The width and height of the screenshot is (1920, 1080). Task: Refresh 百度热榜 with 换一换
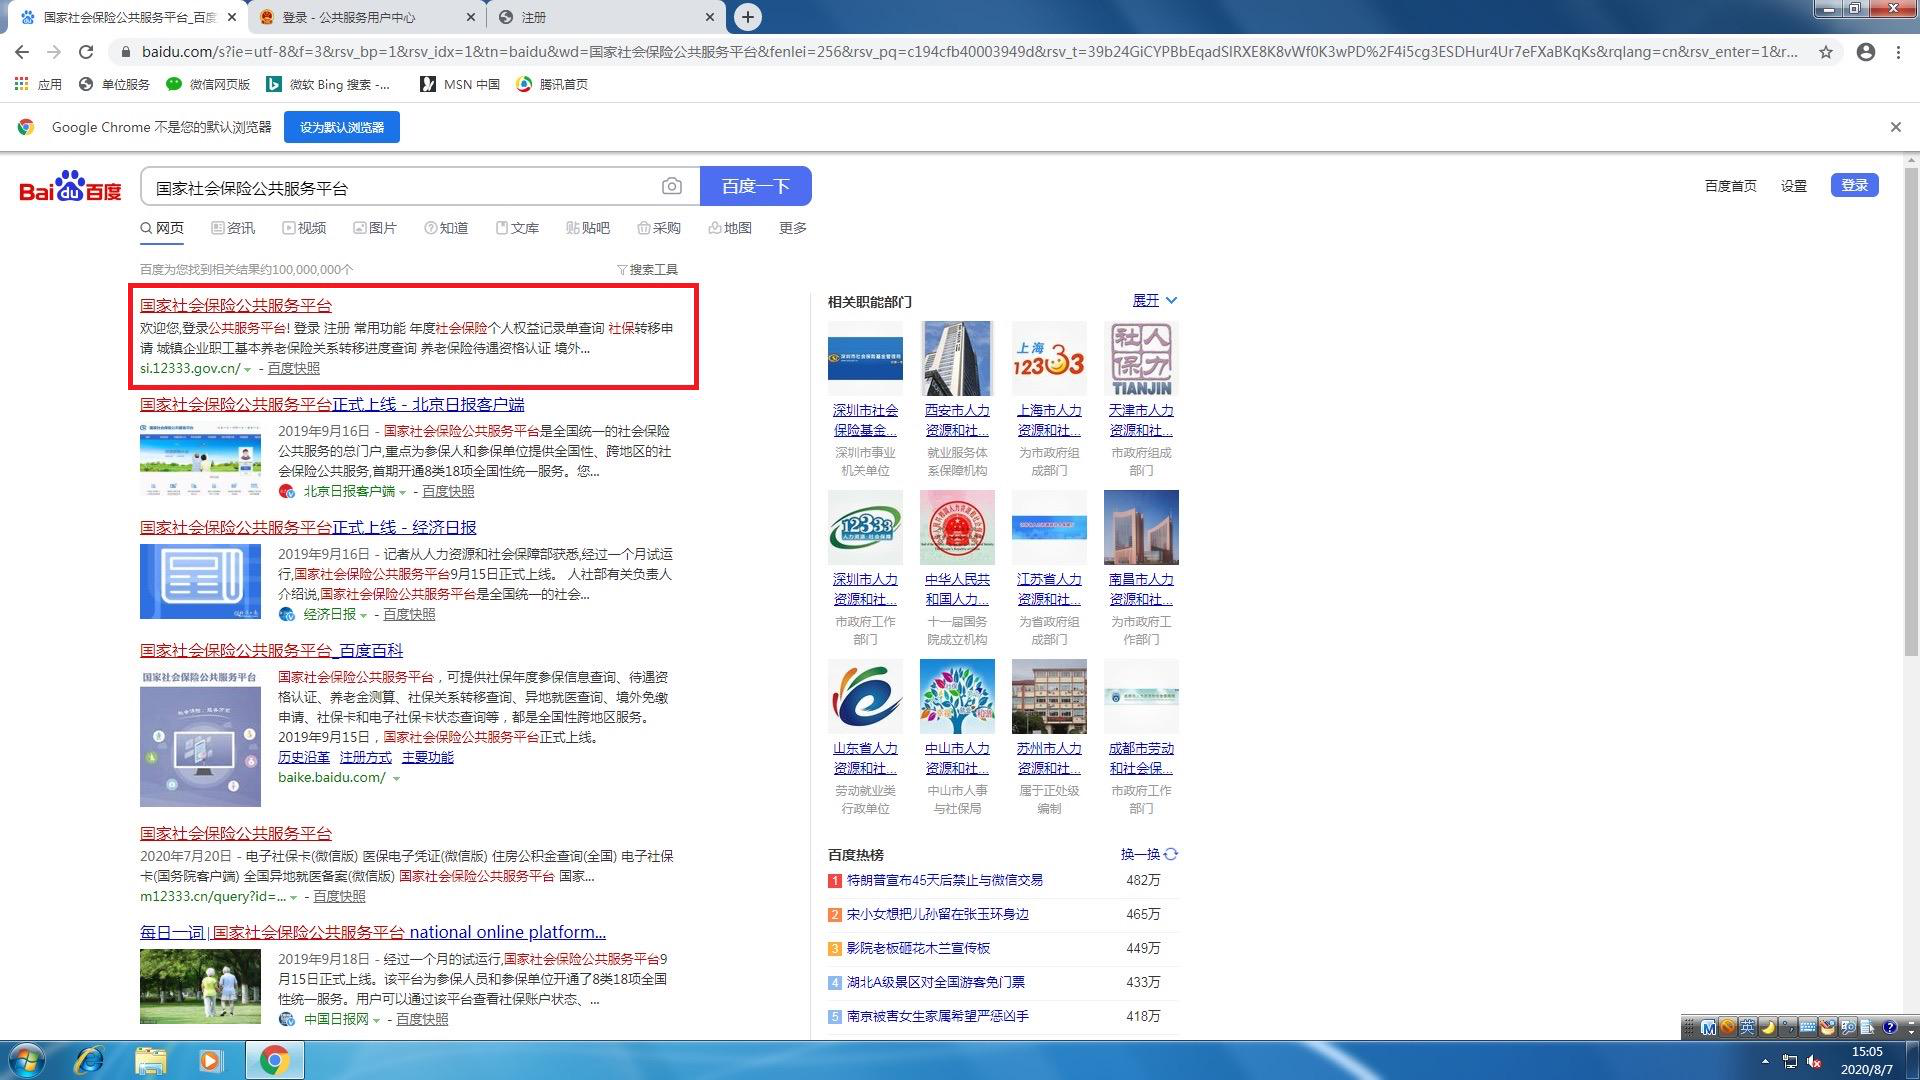click(1149, 854)
